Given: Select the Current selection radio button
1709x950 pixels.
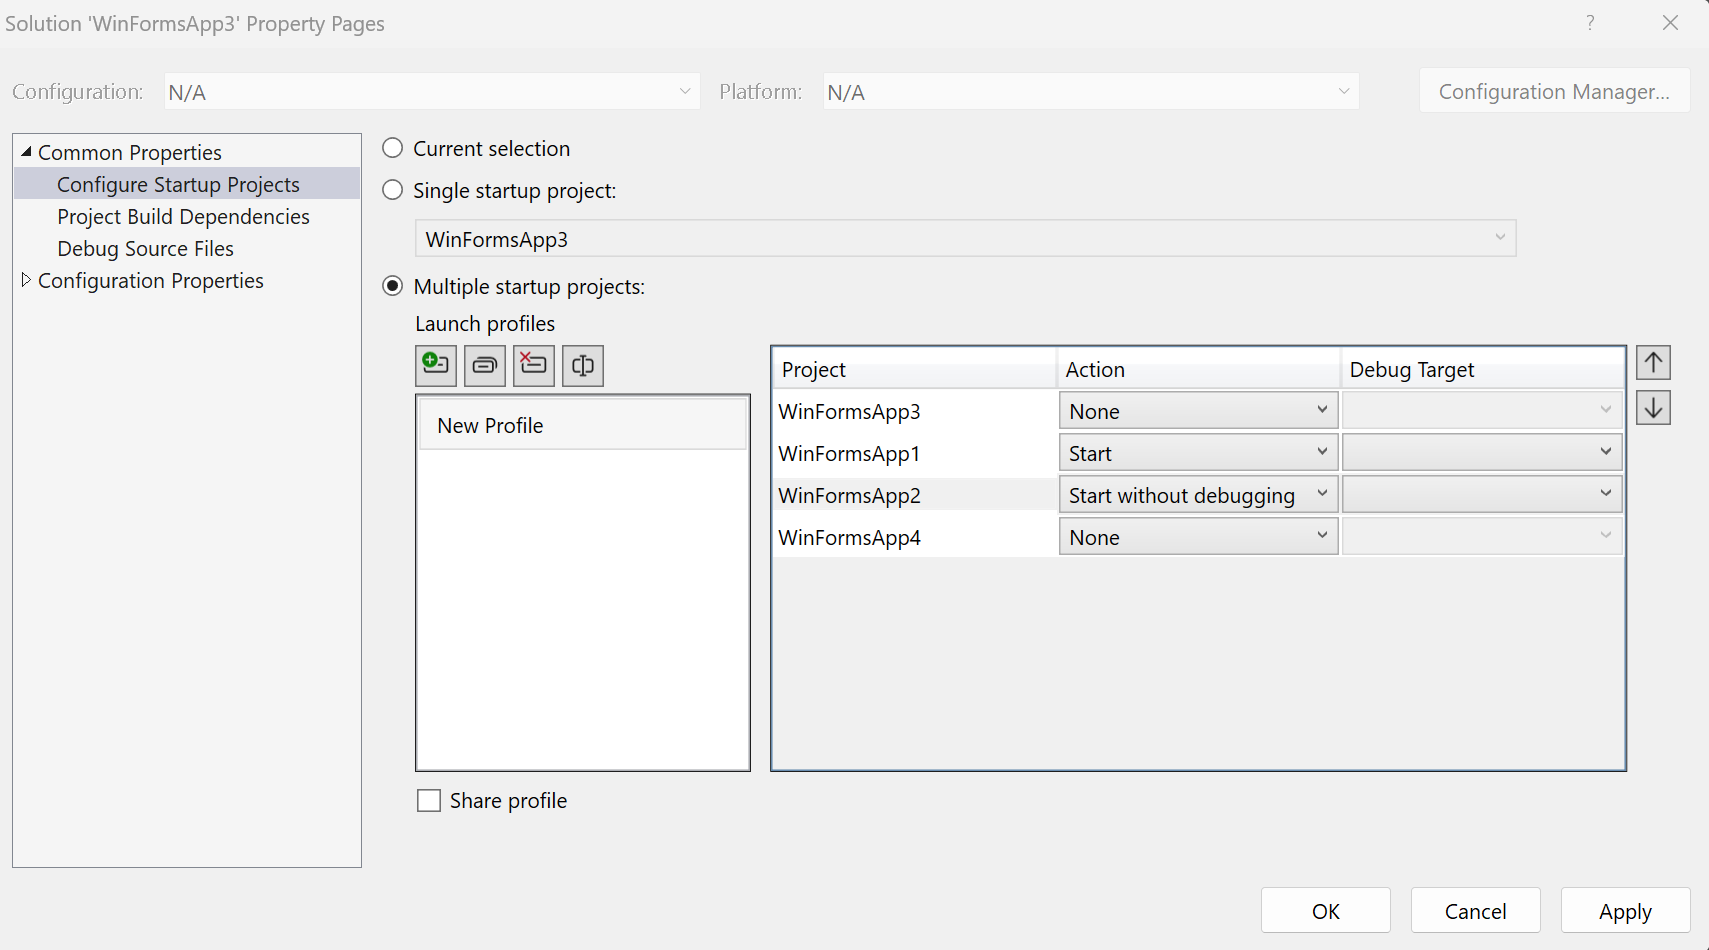Looking at the screenshot, I should [x=392, y=147].
